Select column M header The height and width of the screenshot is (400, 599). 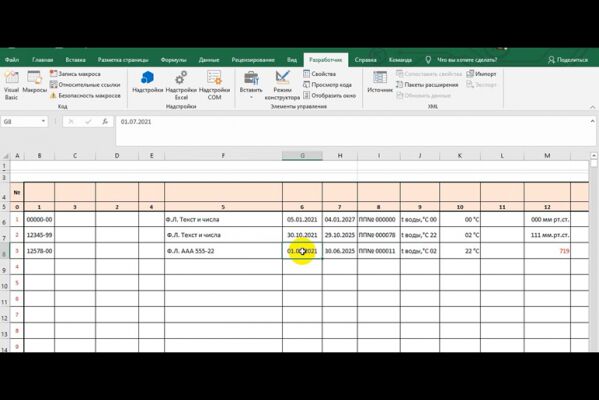click(x=547, y=155)
